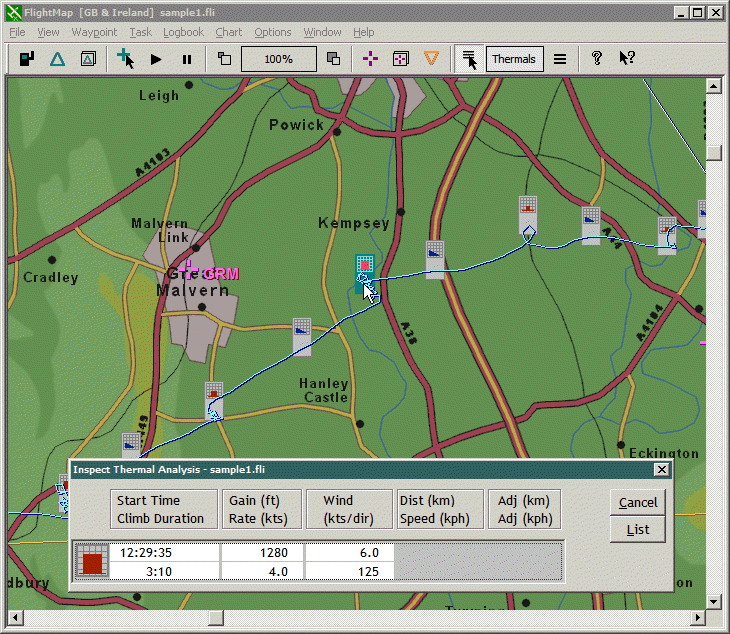Click the context help pointer icon
730x634 pixels.
tap(627, 59)
